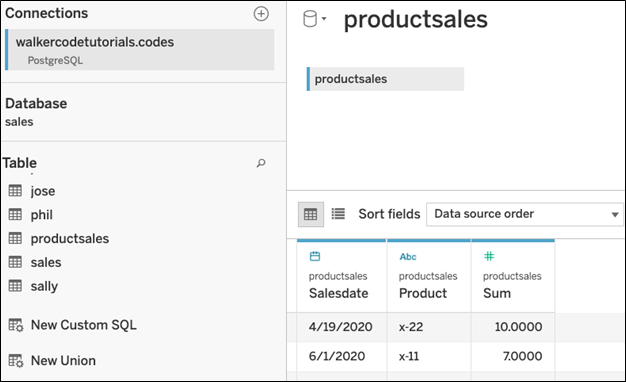Click the 4/19/2020 date cell
This screenshot has width=626, height=382.
click(x=341, y=327)
